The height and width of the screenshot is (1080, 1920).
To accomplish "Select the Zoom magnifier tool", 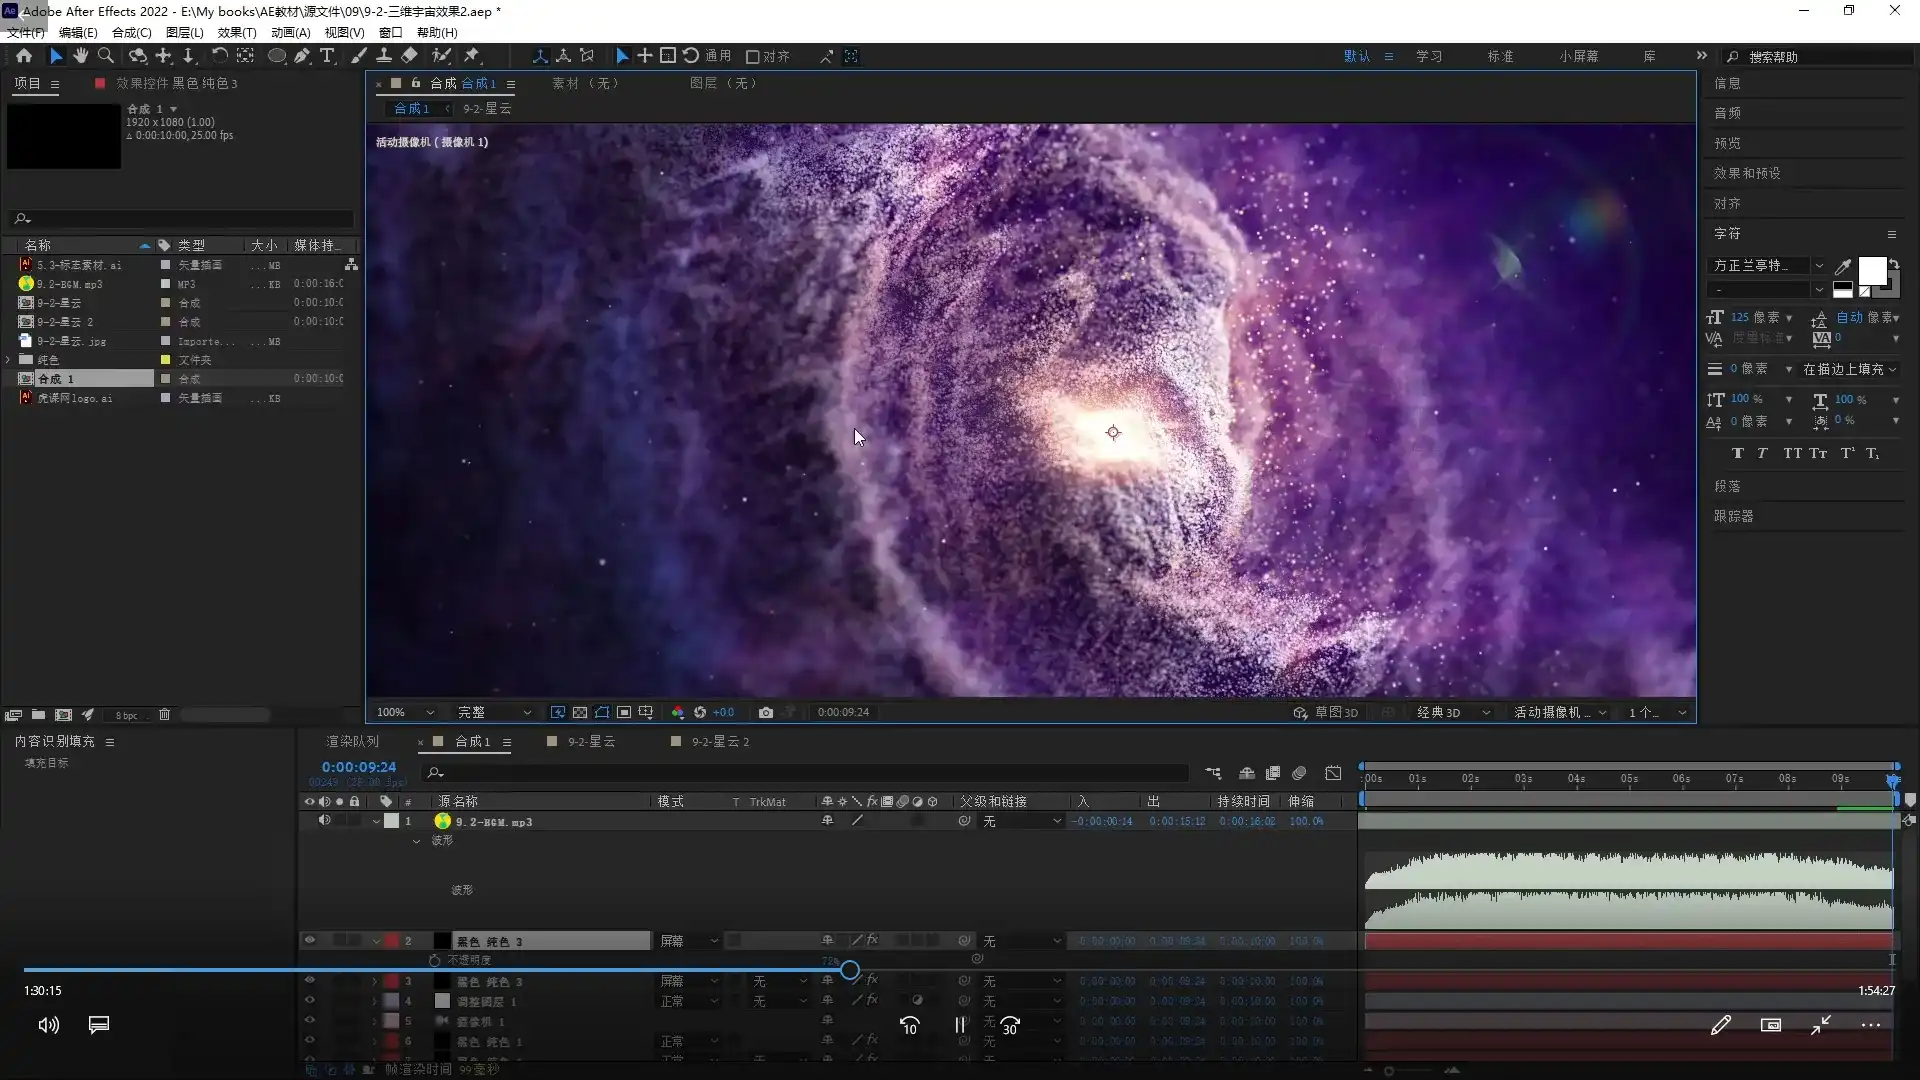I will [x=105, y=56].
